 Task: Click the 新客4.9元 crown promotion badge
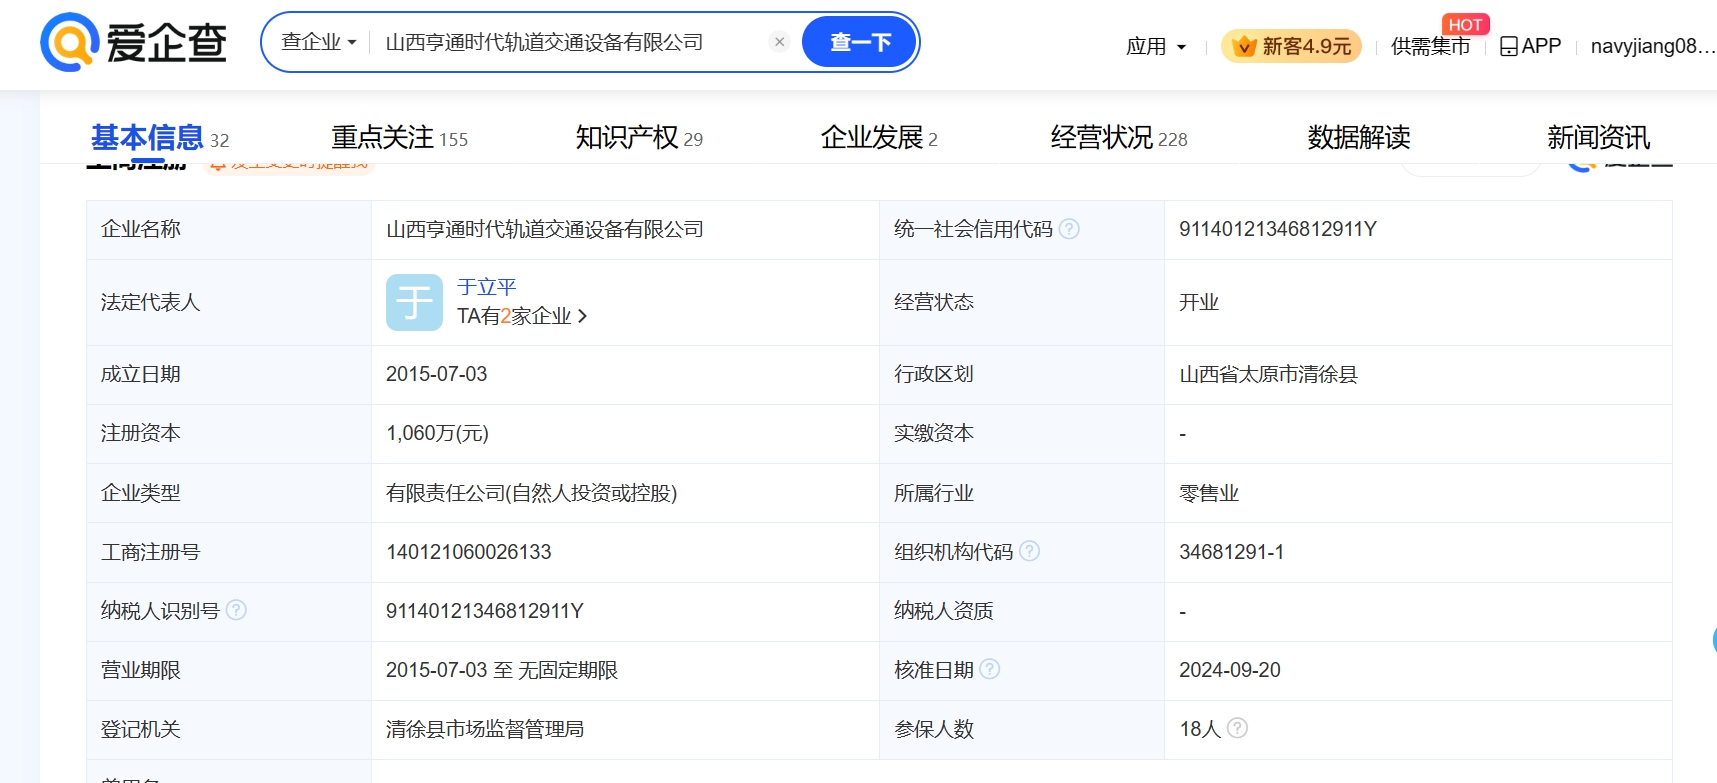1291,46
